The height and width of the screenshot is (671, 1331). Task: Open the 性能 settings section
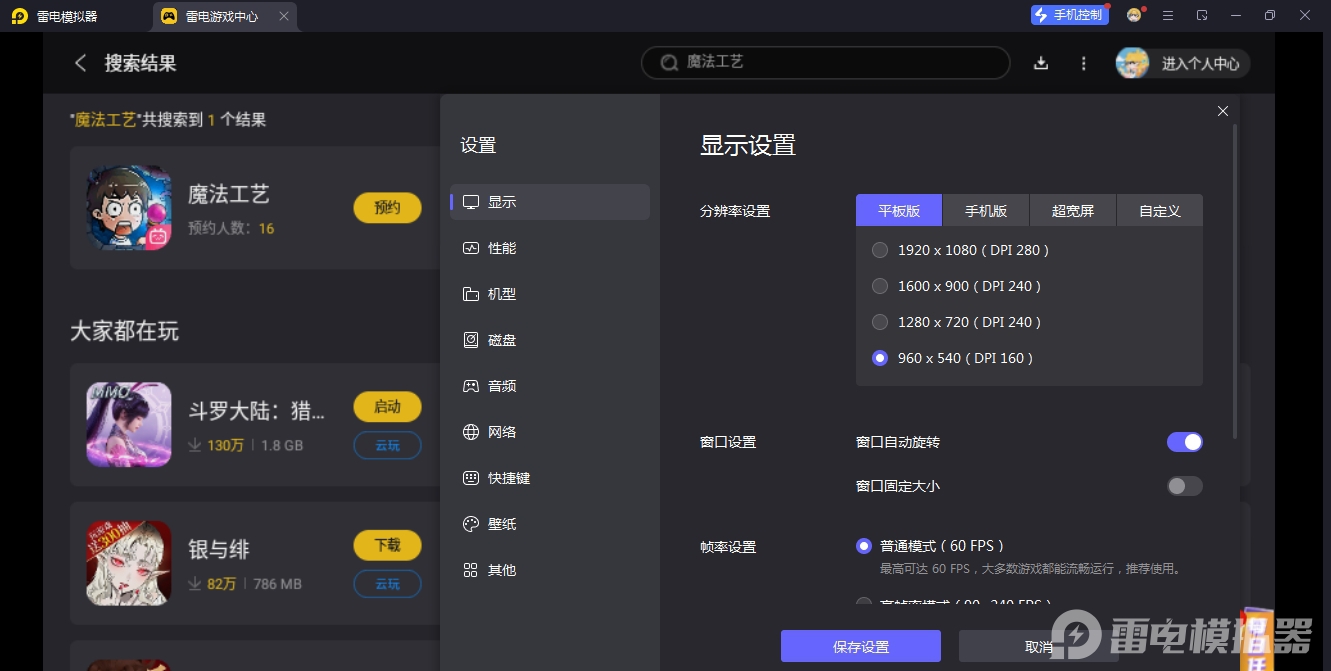click(550, 248)
